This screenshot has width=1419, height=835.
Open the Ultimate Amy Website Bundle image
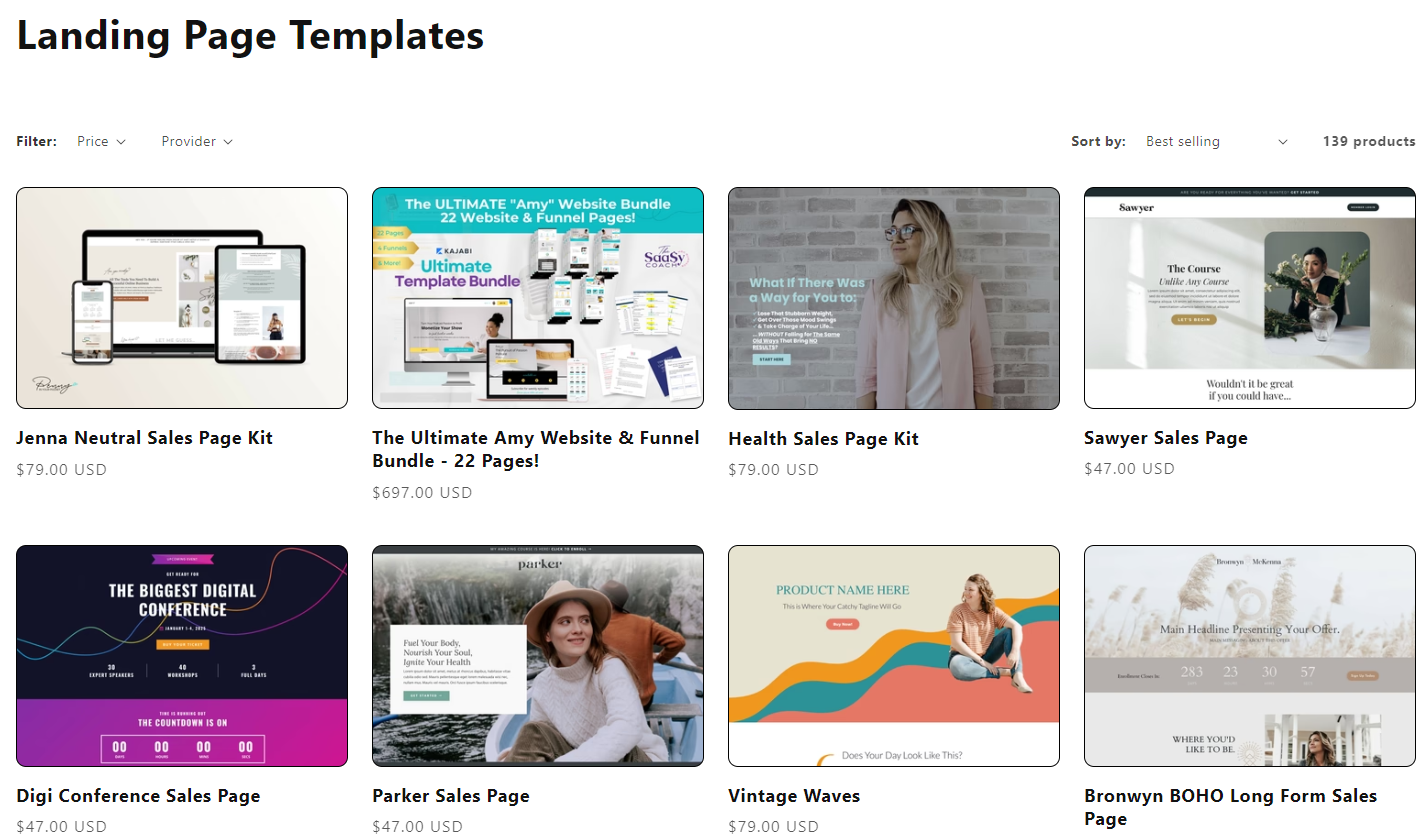(x=538, y=298)
